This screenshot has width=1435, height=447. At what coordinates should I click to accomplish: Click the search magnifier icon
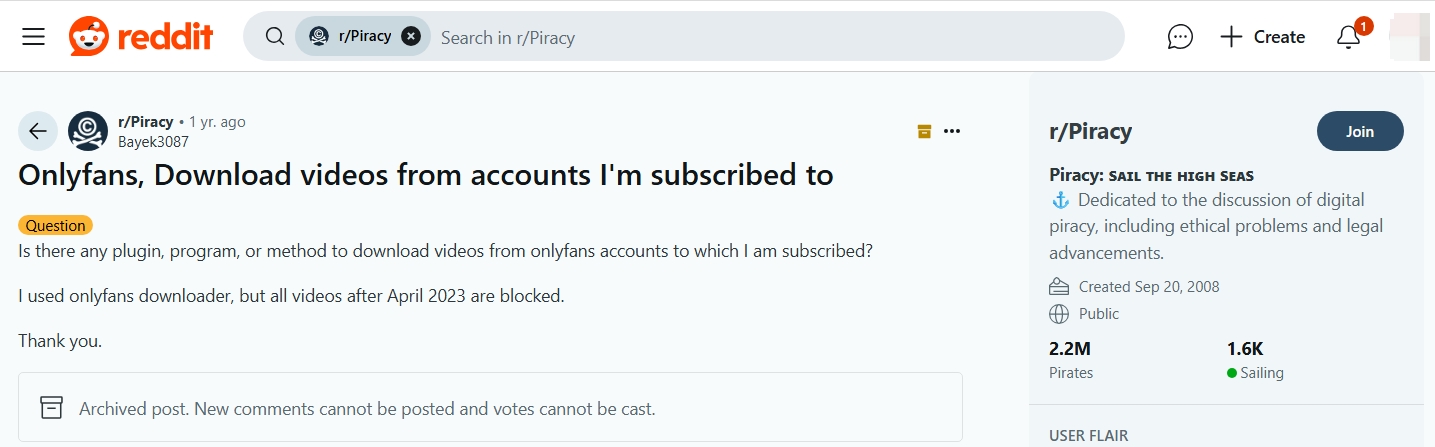[x=275, y=37]
